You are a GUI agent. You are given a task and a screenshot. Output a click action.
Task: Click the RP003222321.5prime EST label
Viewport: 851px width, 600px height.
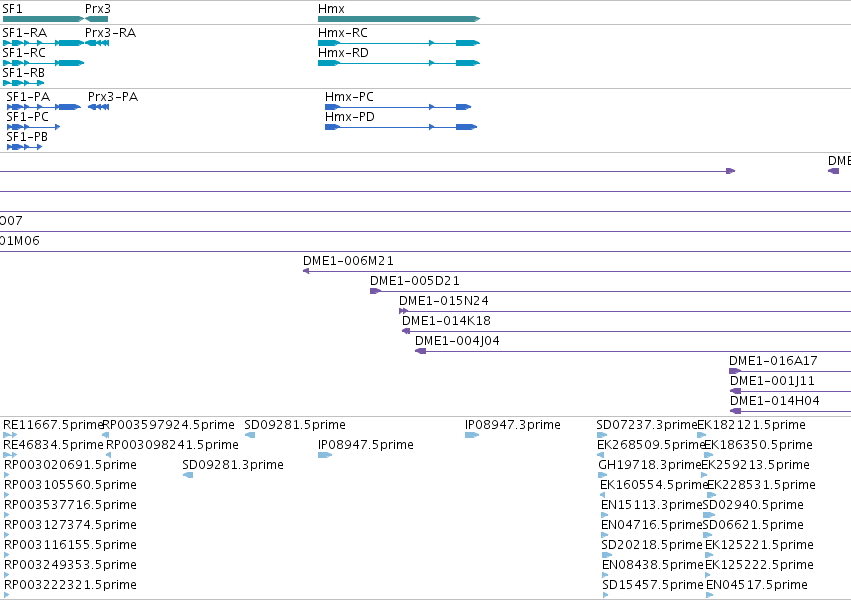(x=70, y=586)
